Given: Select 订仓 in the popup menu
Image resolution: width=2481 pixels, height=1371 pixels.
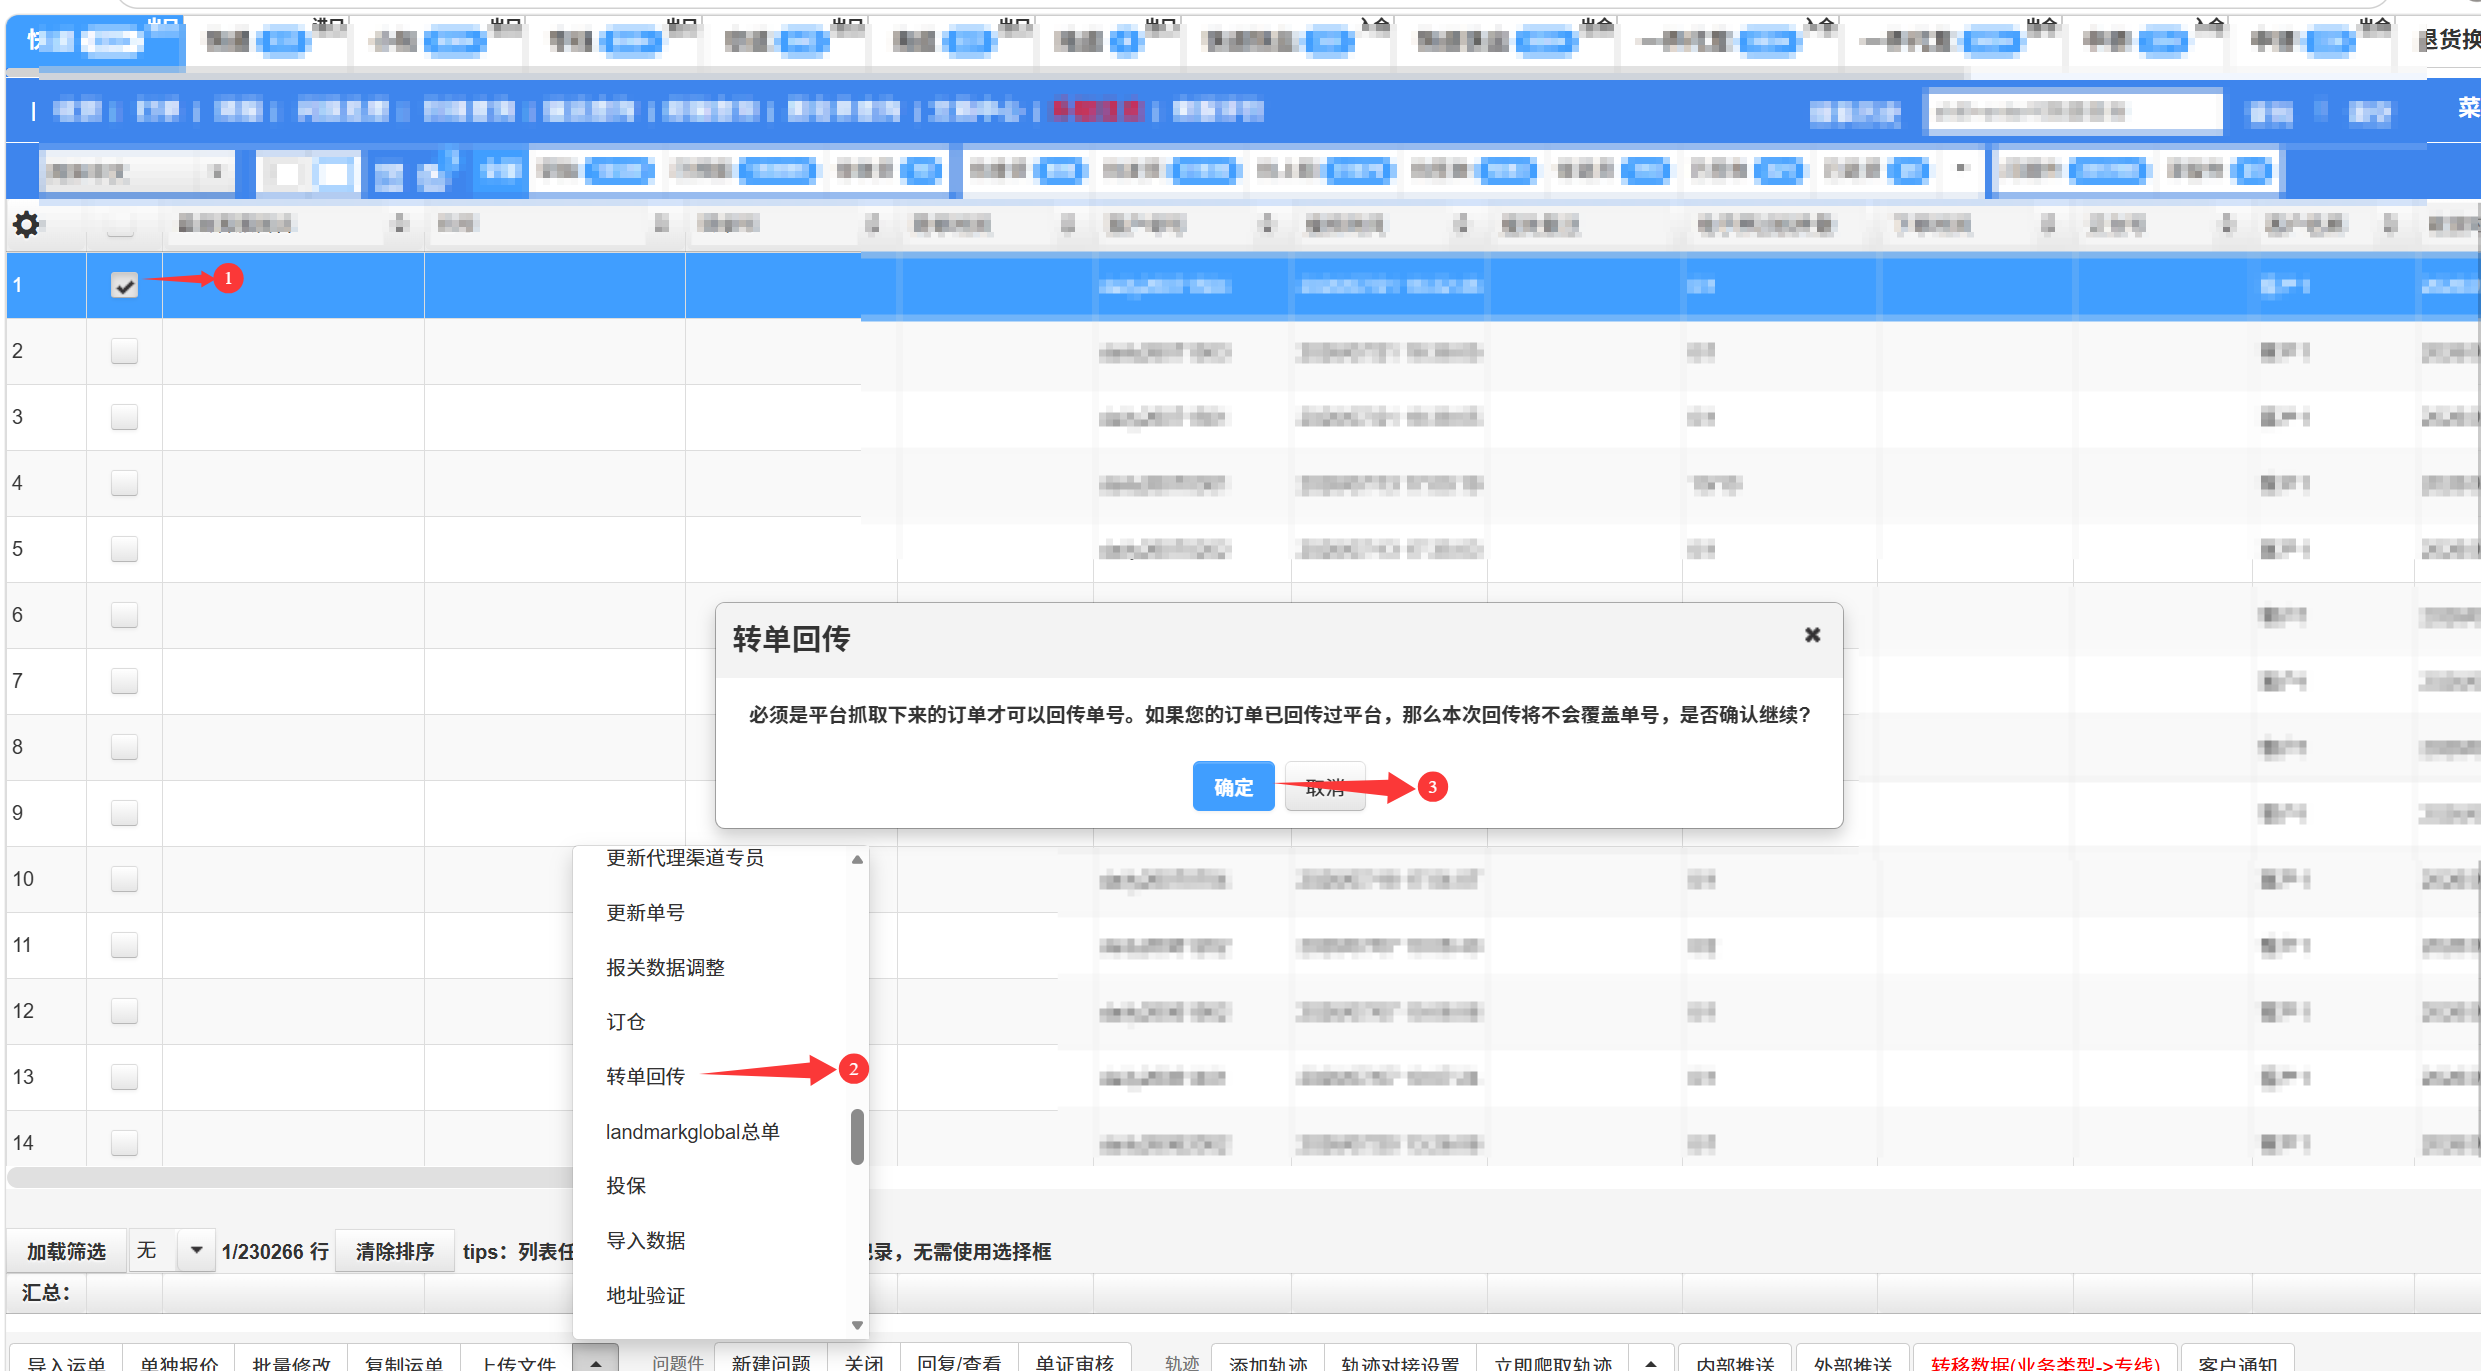Looking at the screenshot, I should click(626, 1022).
